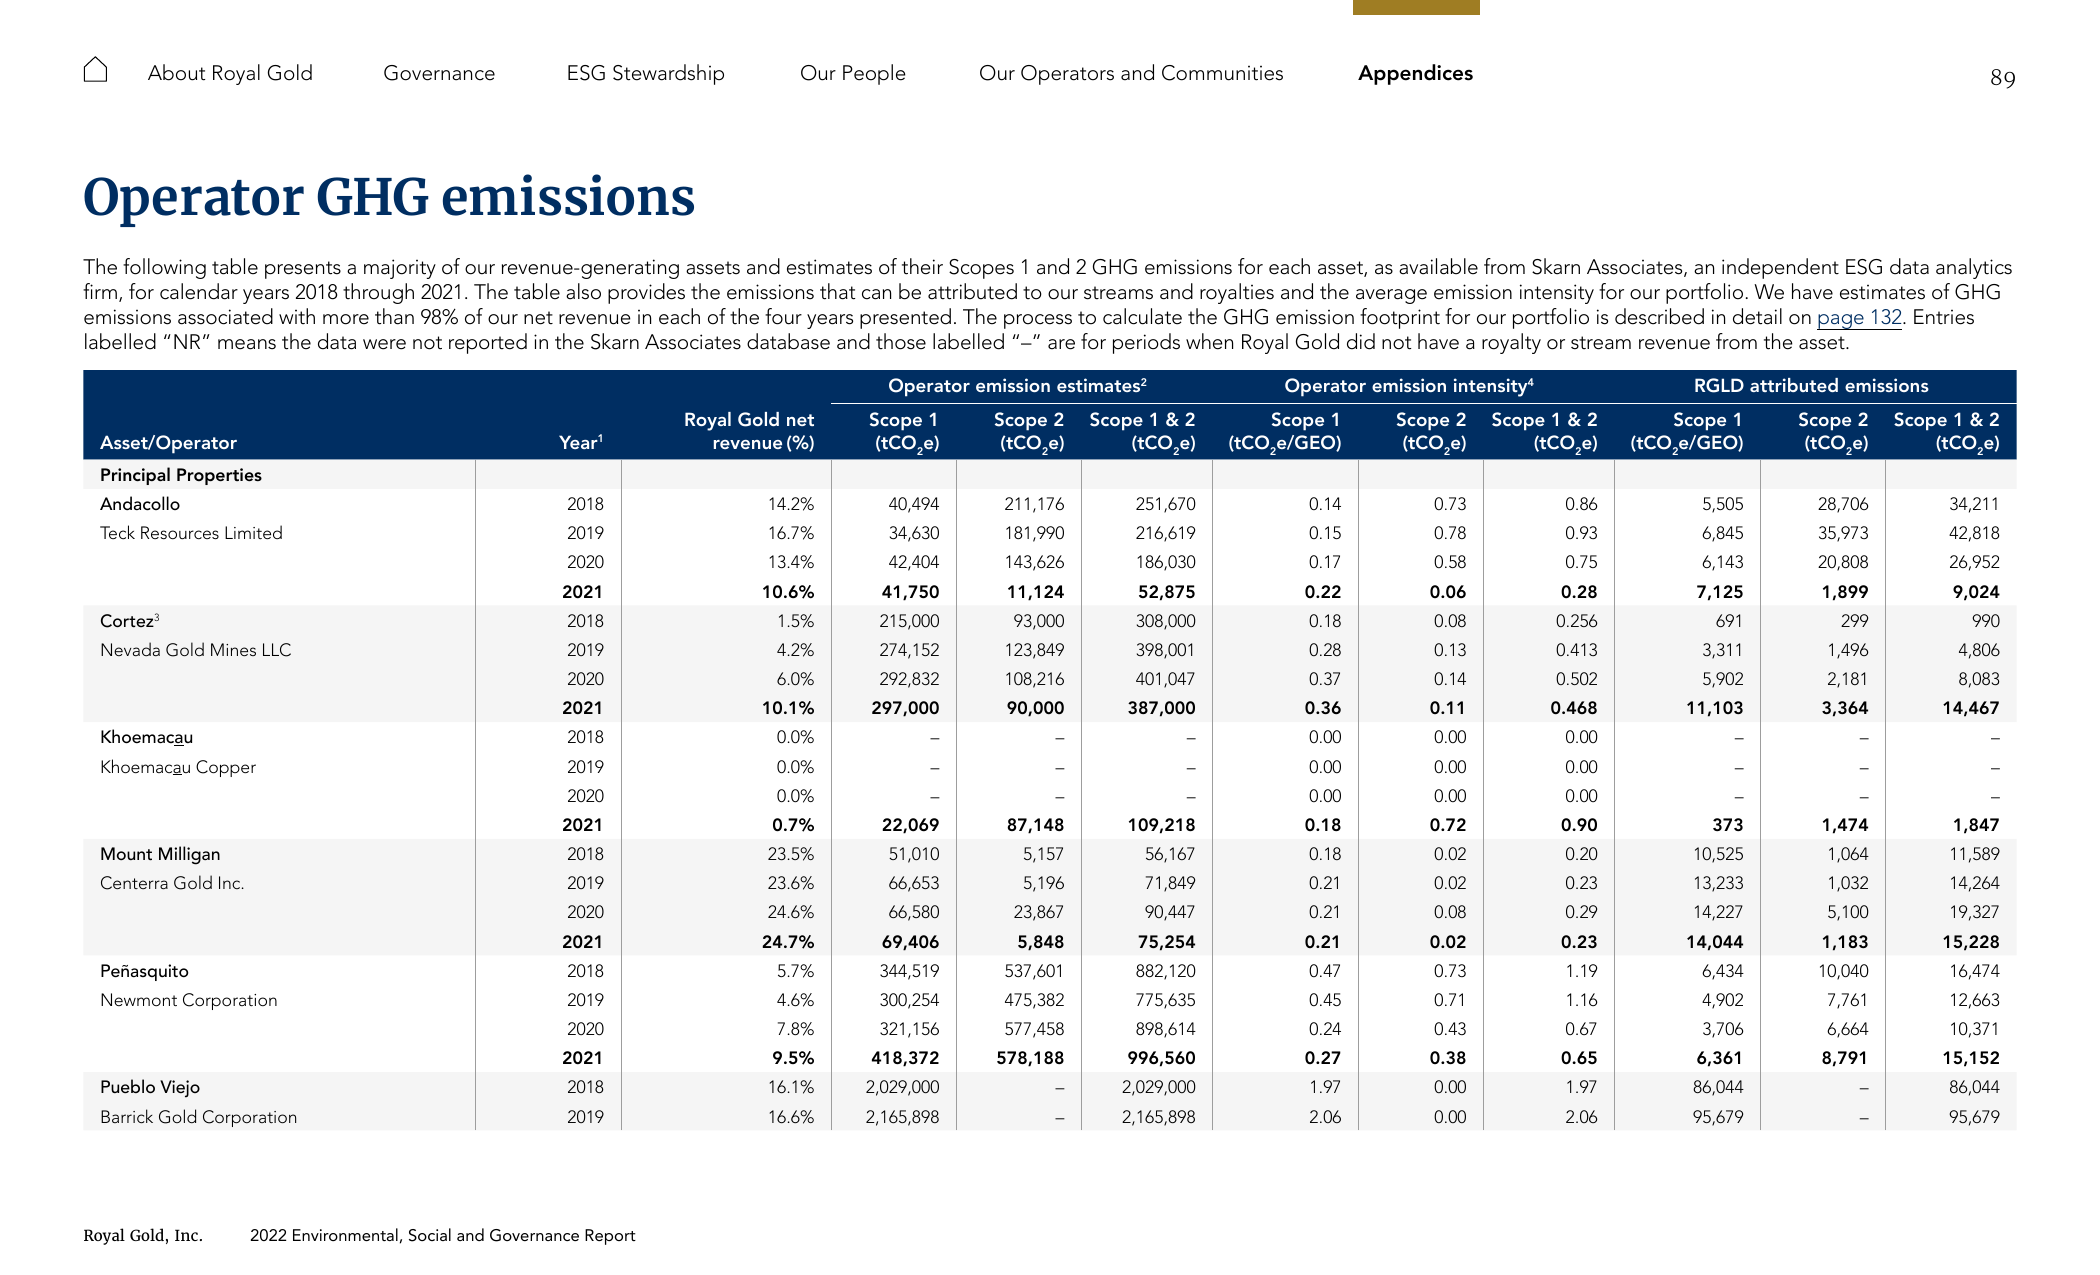The image size is (2100, 1275).
Task: Click page number 89
Action: pos(2002,78)
